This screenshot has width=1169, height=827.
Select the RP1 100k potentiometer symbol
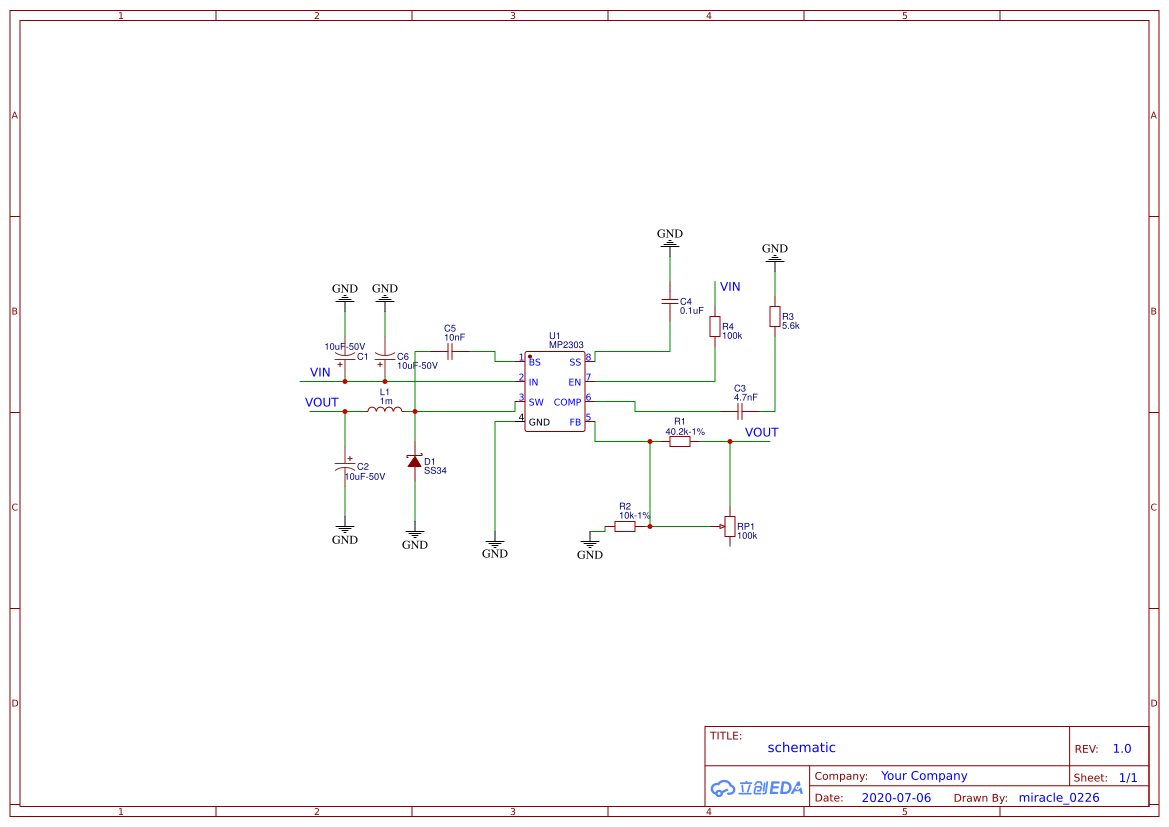(x=729, y=527)
